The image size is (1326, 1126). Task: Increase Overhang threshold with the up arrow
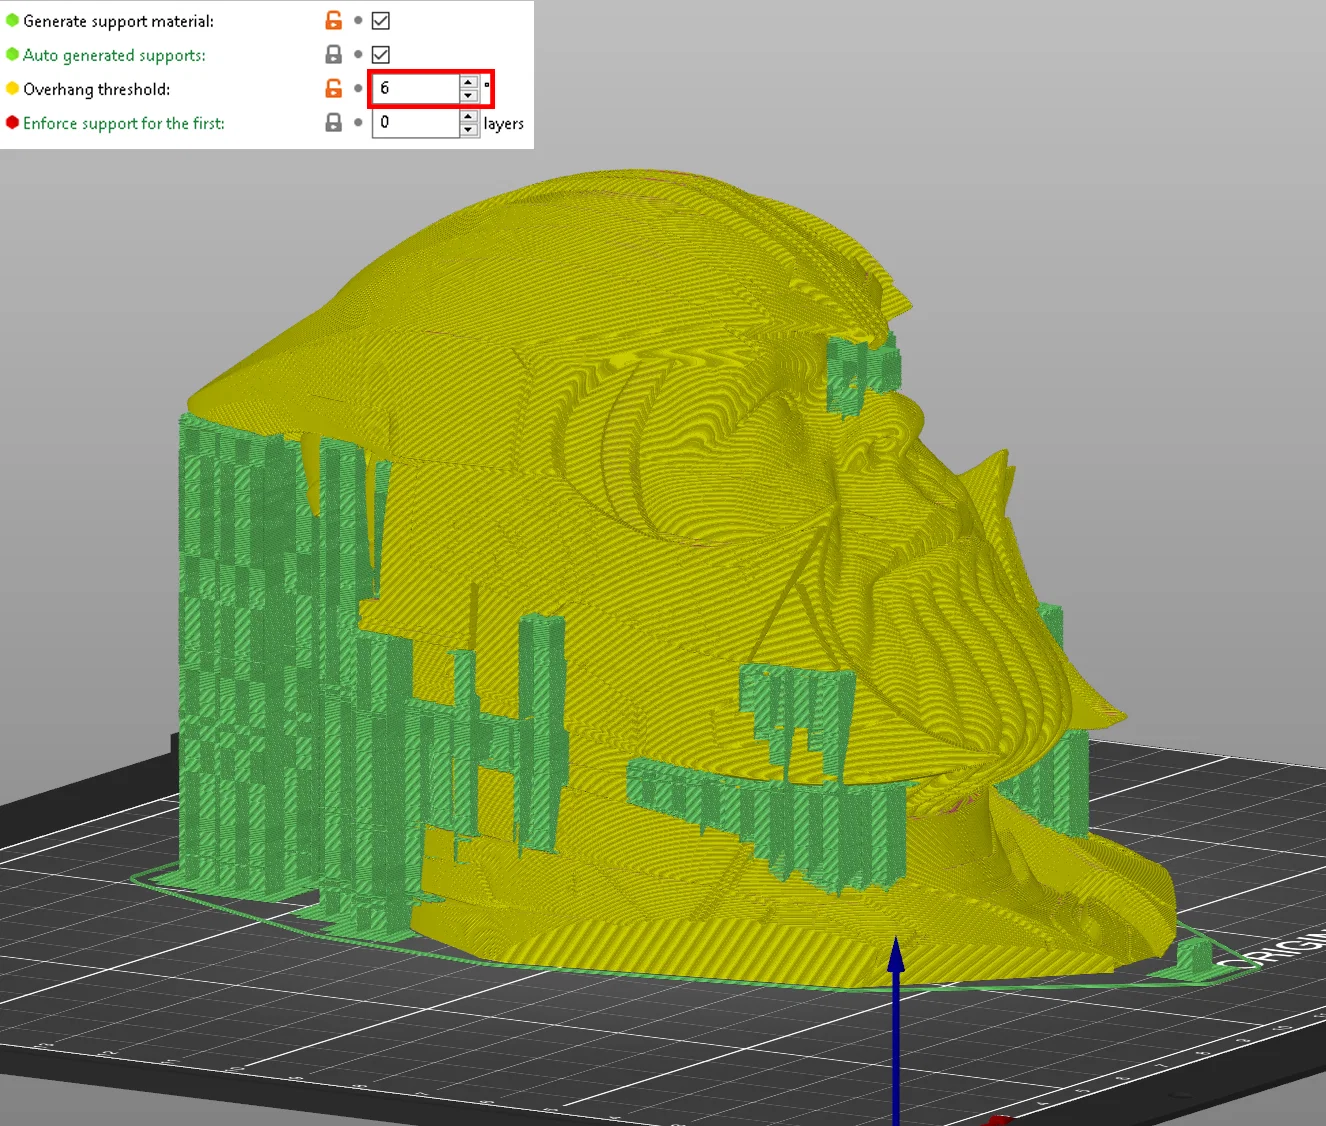(x=468, y=82)
